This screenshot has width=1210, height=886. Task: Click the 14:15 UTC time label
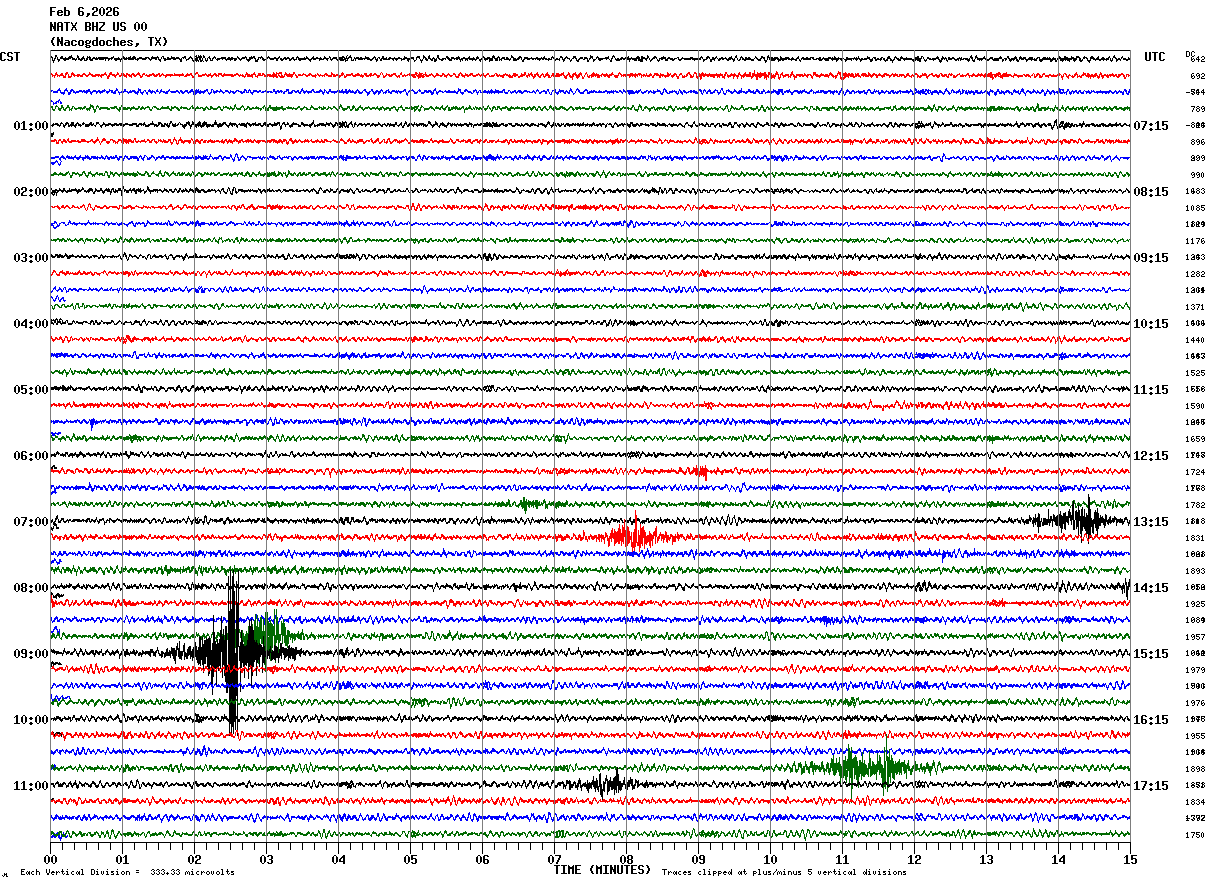pyautogui.click(x=1151, y=588)
